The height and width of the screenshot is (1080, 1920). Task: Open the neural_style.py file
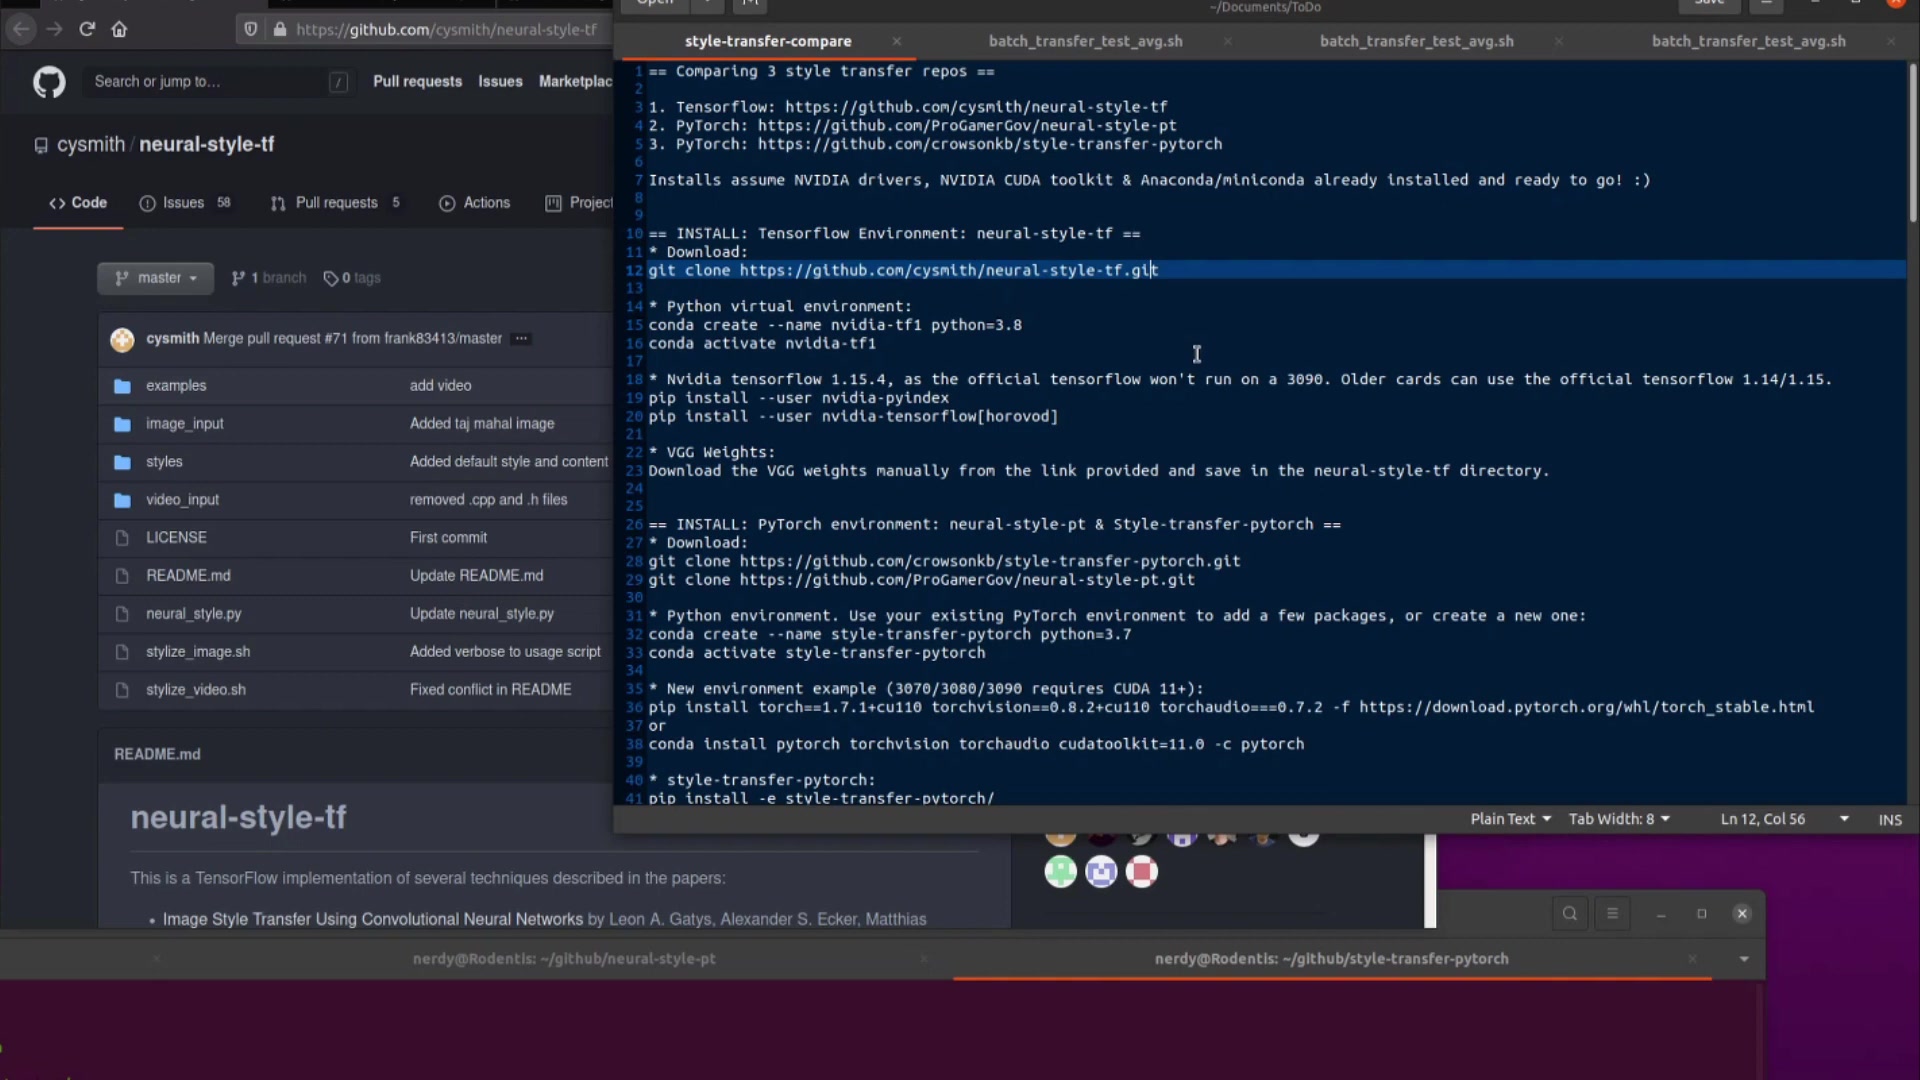coord(194,614)
